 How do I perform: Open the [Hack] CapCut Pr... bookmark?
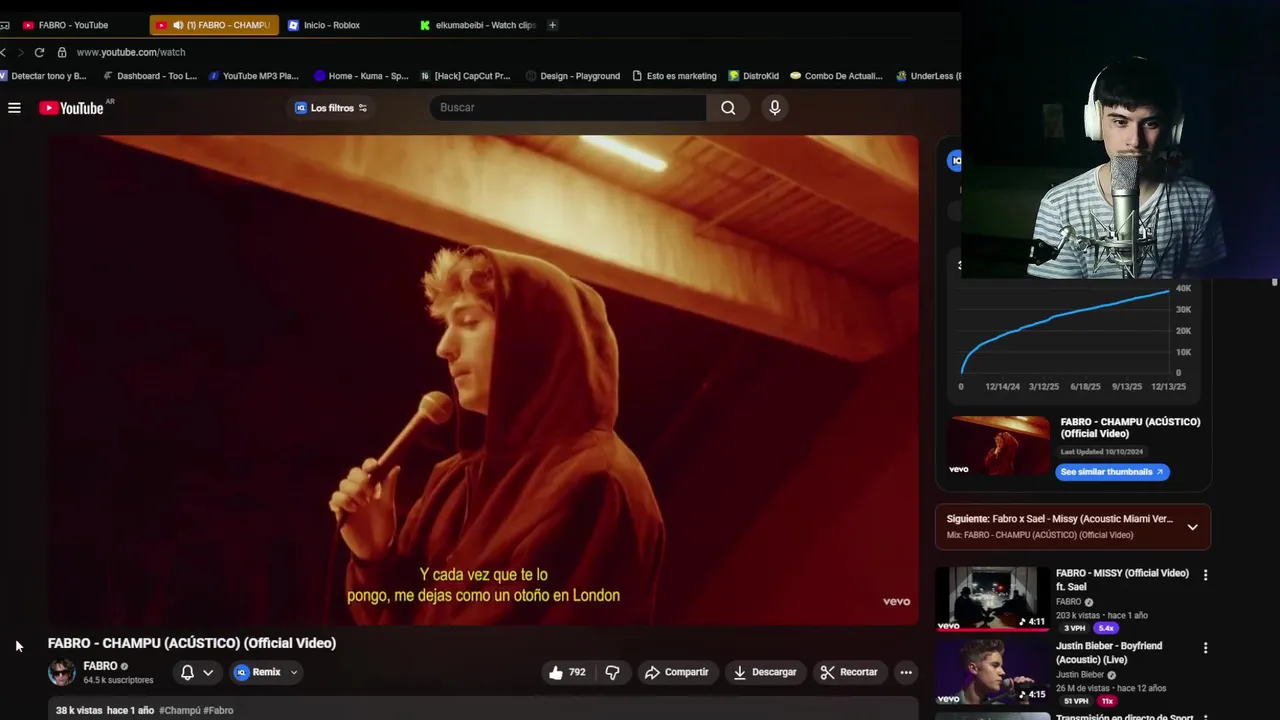tap(465, 76)
